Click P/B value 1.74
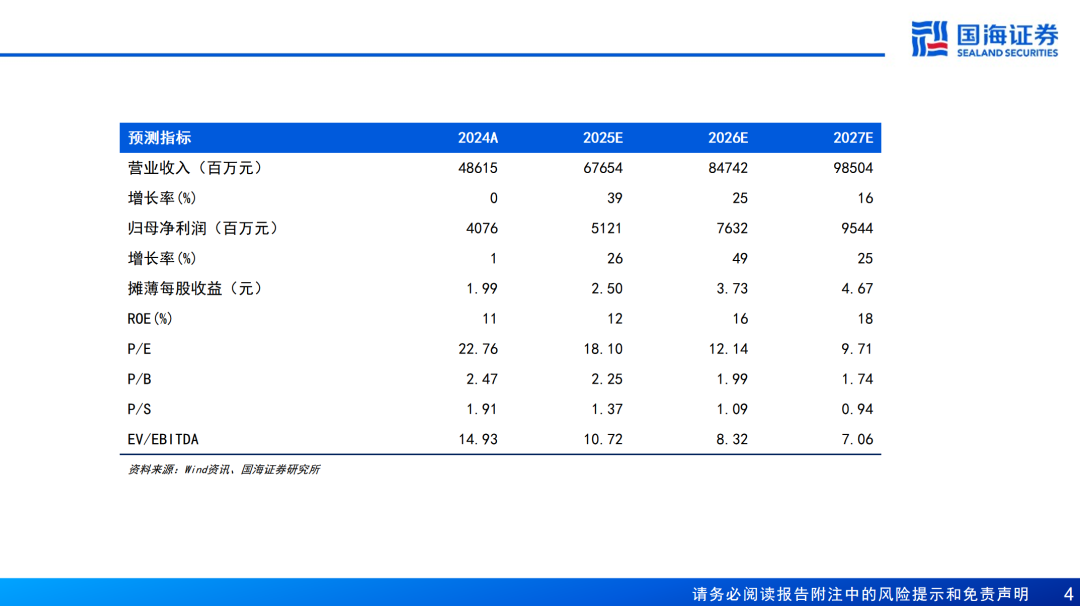 [x=857, y=379]
